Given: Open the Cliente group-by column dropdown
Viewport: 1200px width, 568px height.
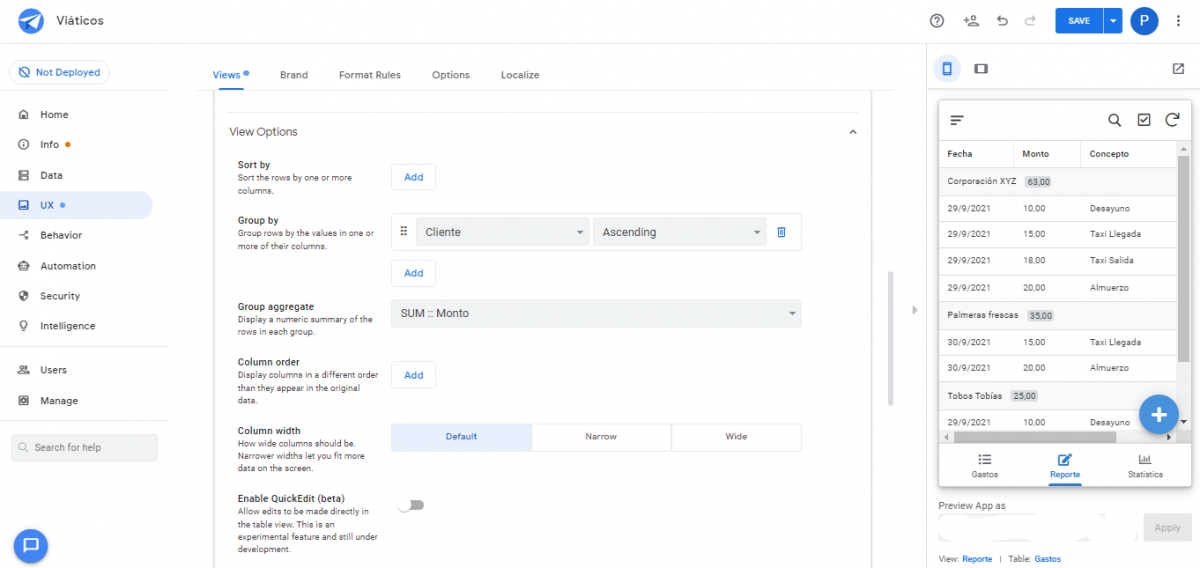Looking at the screenshot, I should pyautogui.click(x=503, y=232).
